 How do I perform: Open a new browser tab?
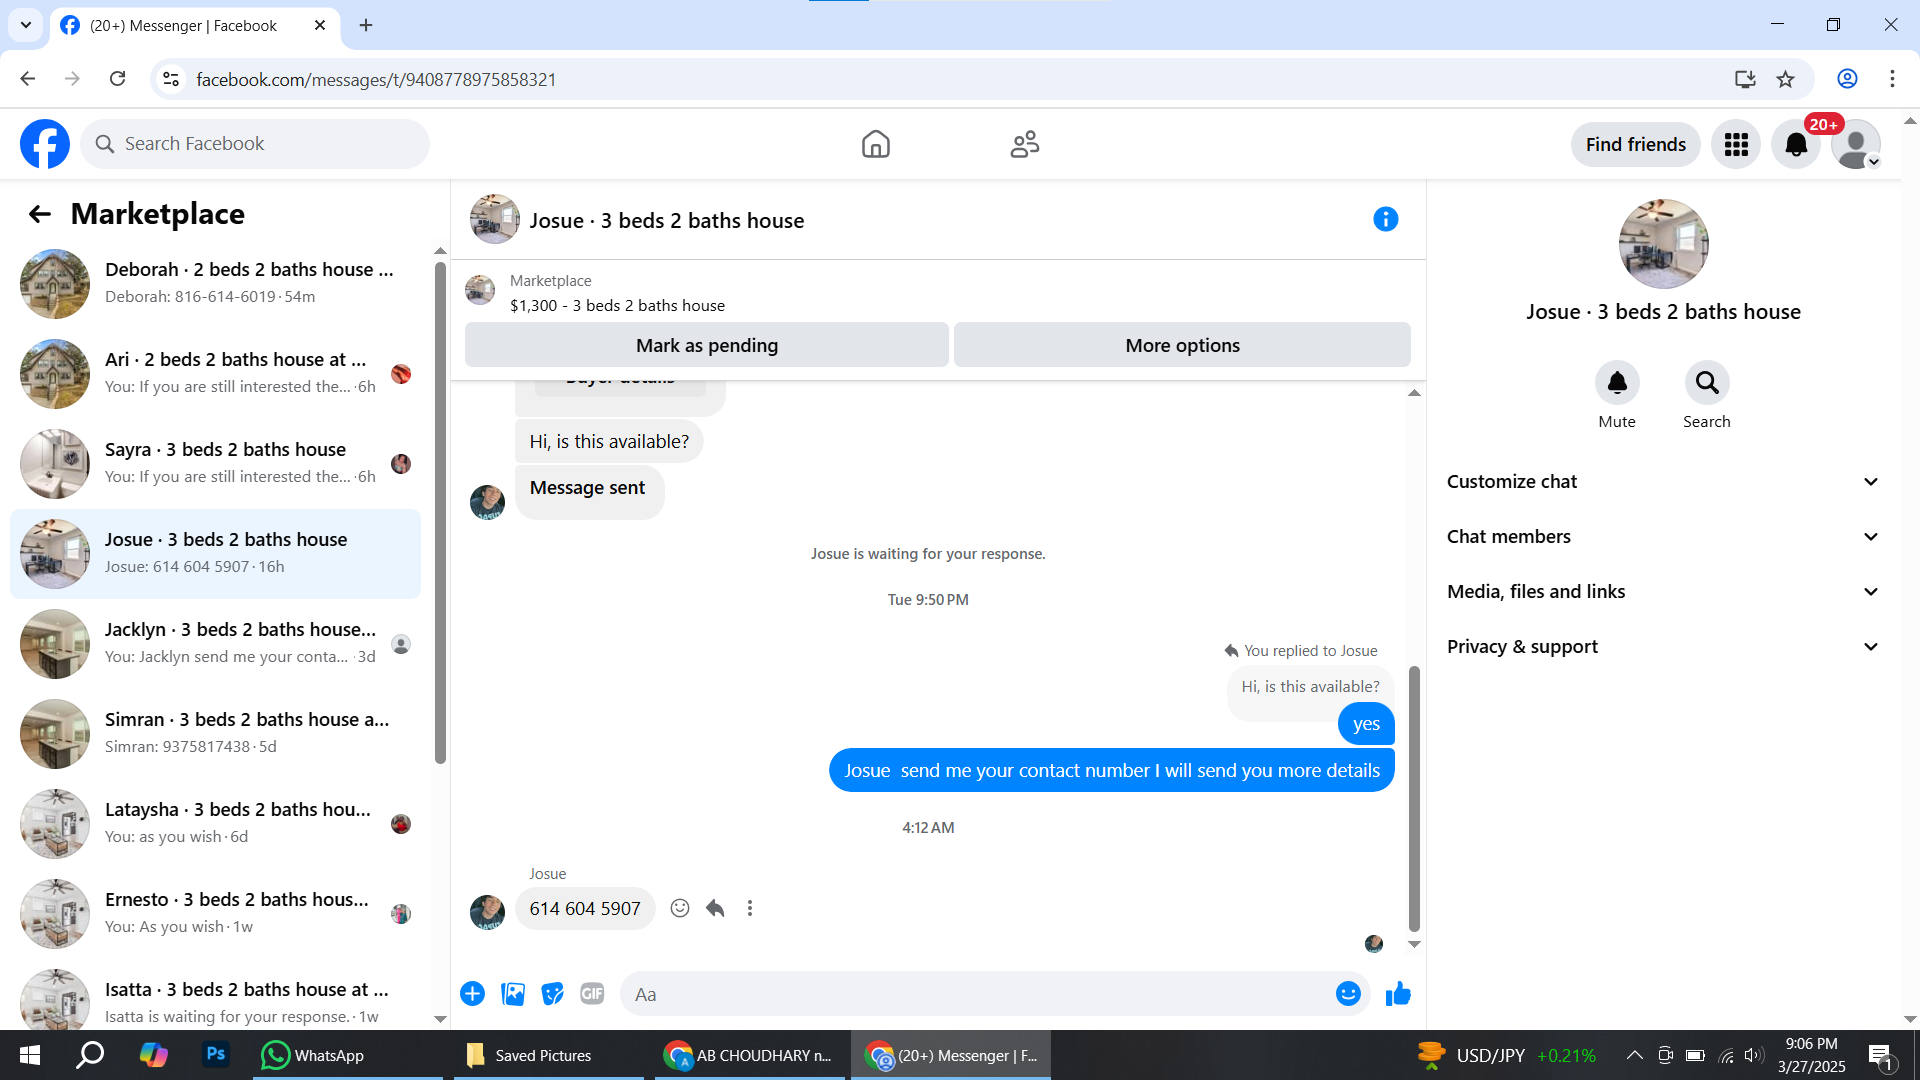(366, 25)
